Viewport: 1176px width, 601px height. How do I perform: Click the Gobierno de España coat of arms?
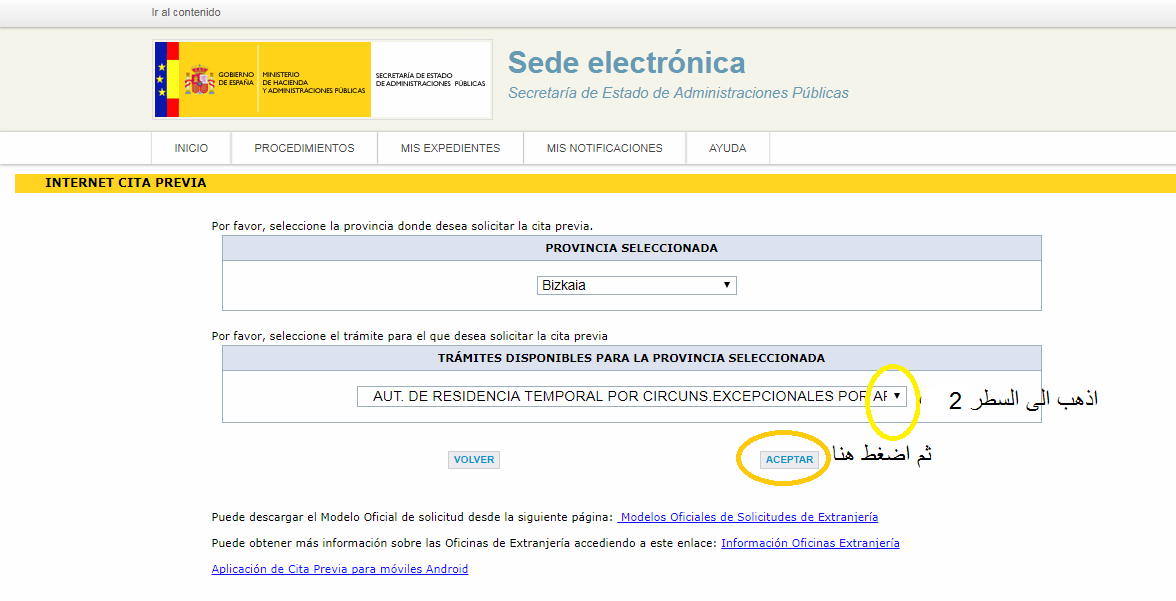pos(200,80)
